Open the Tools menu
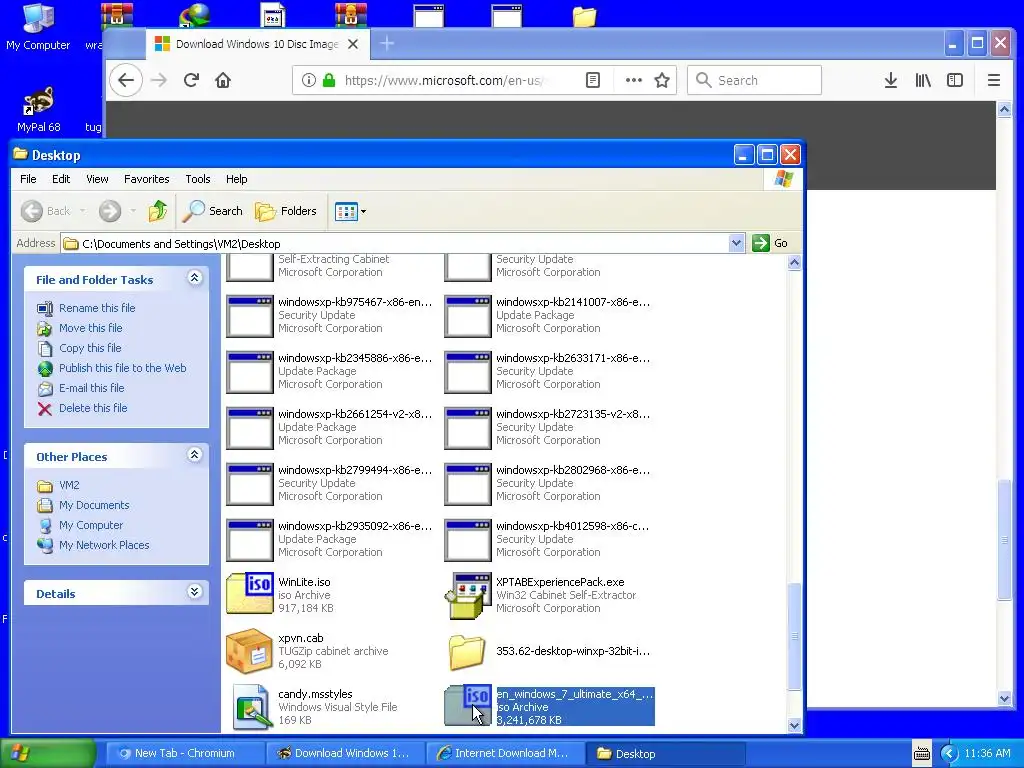The height and width of the screenshot is (768, 1024). click(x=197, y=179)
